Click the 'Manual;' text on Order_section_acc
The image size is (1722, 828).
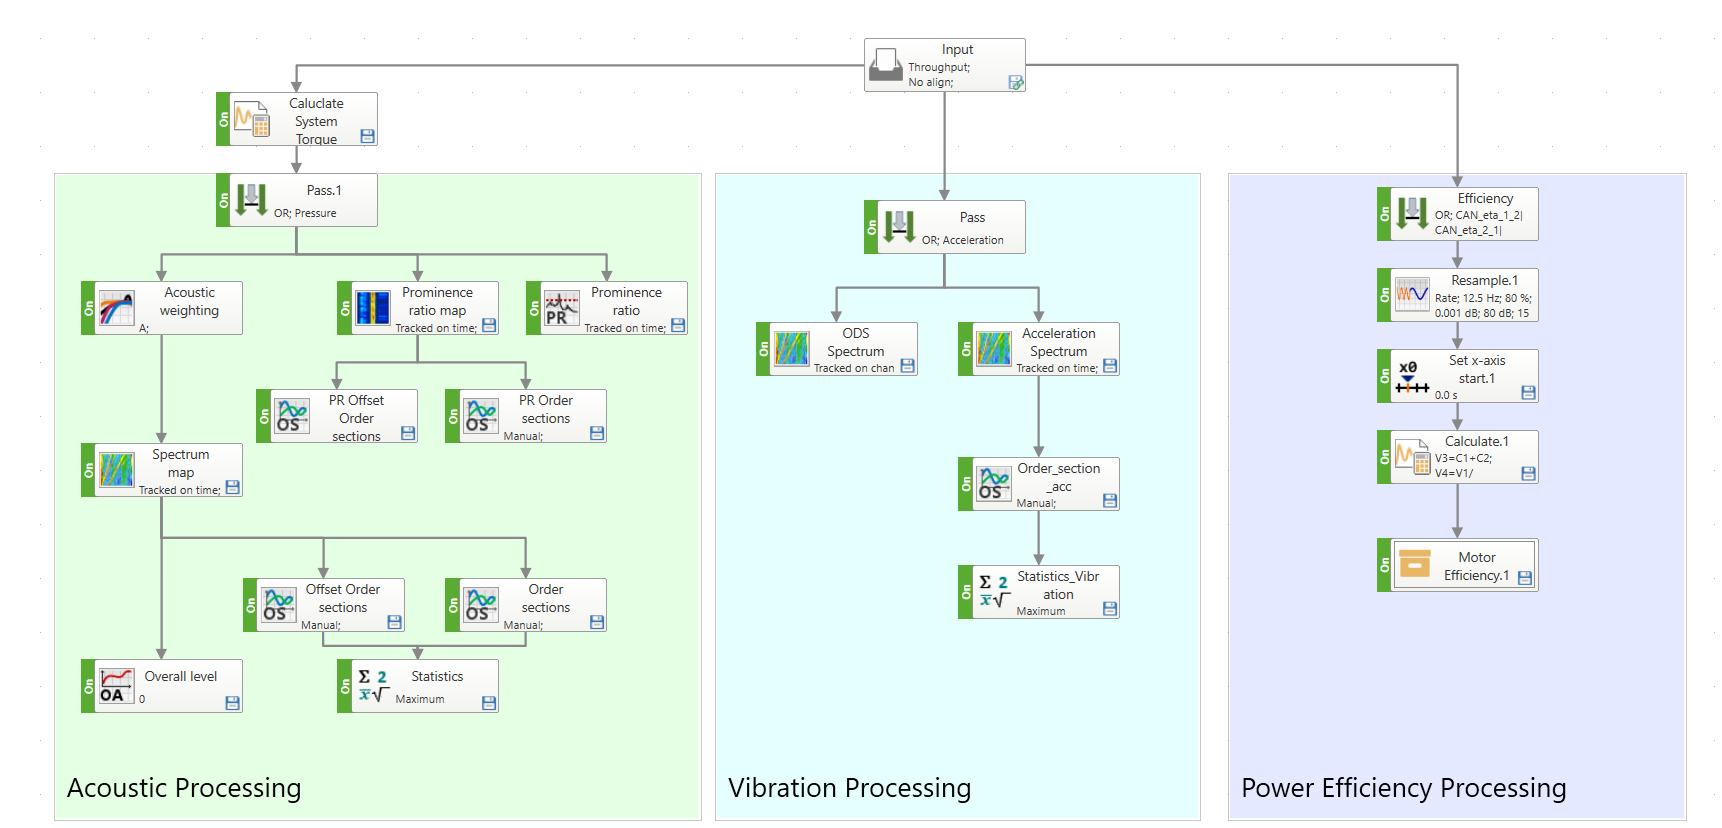1036,503
